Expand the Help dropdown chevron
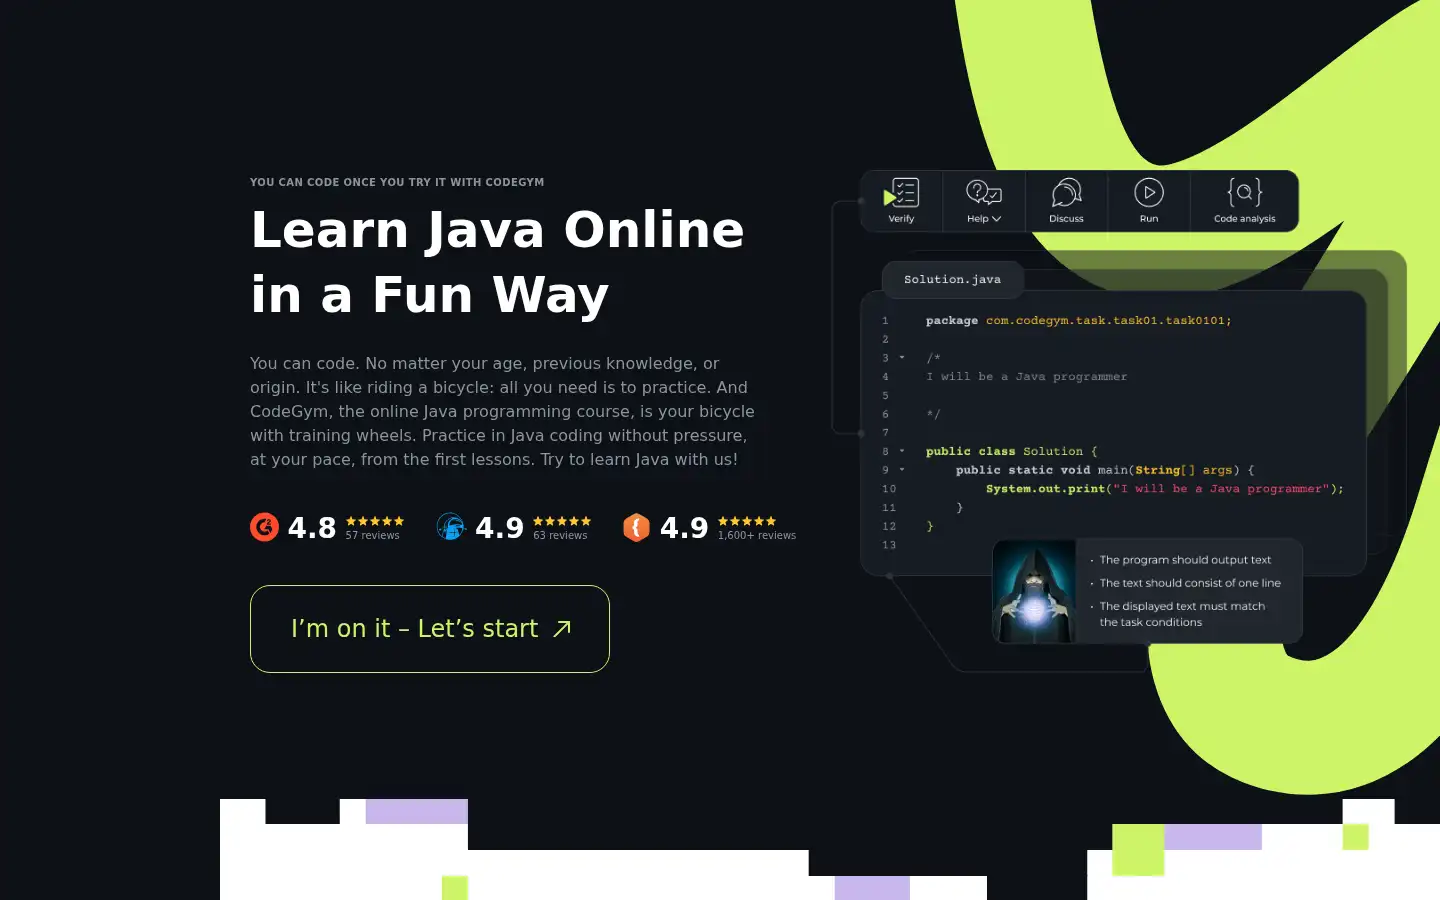This screenshot has width=1440, height=900. 996,219
